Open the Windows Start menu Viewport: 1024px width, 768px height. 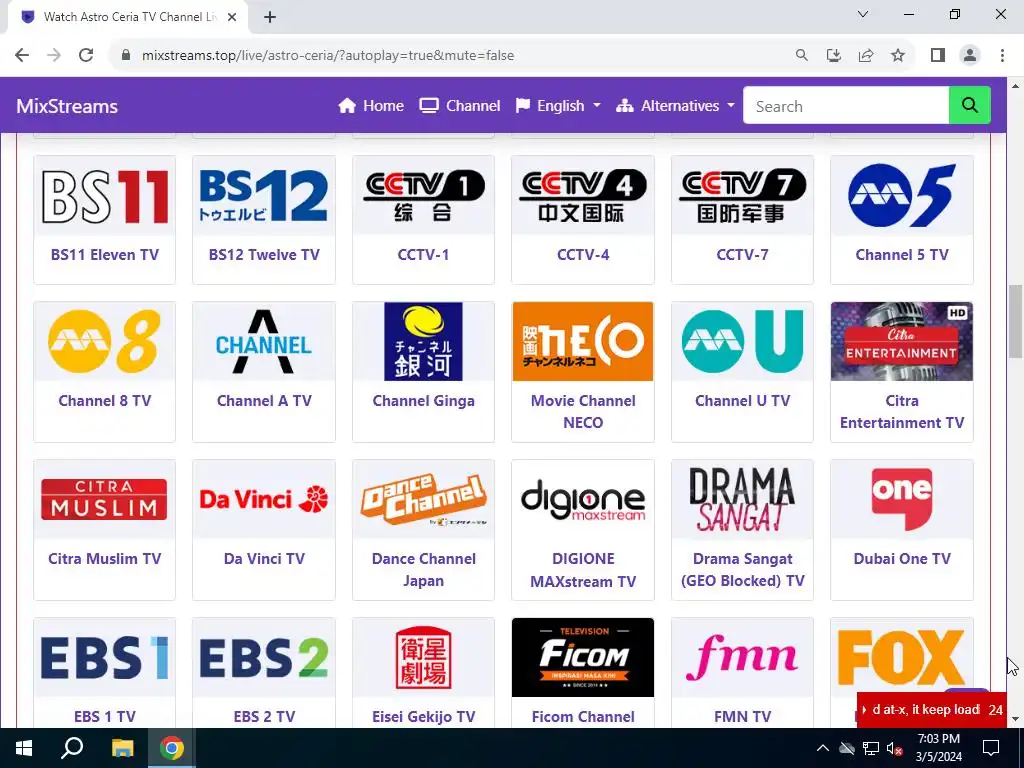pos(24,748)
